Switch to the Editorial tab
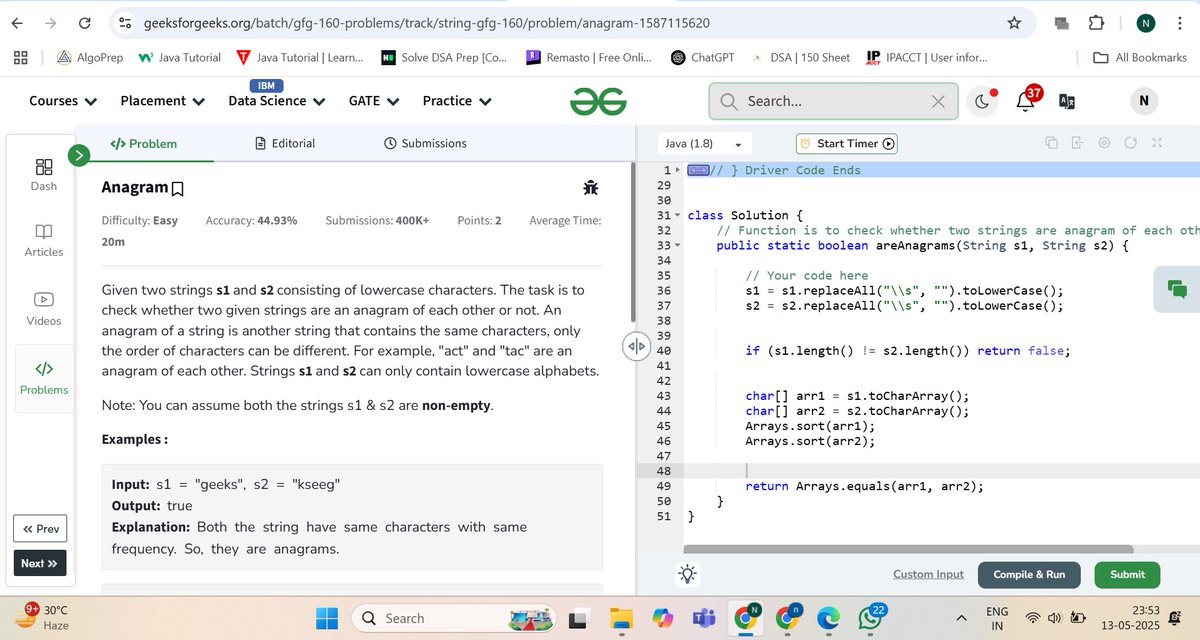This screenshot has height=640, width=1200. click(285, 143)
